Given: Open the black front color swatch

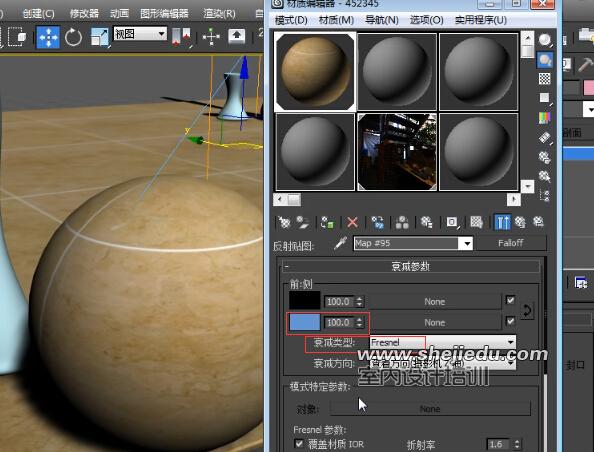Looking at the screenshot, I should [x=305, y=301].
